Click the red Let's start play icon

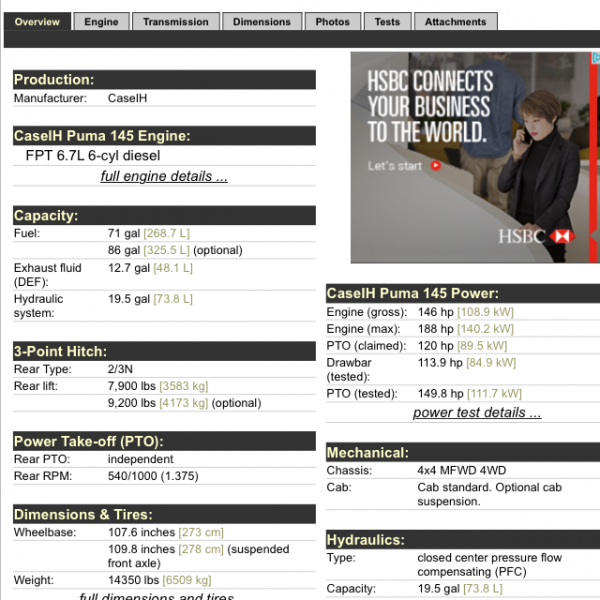pos(436,166)
